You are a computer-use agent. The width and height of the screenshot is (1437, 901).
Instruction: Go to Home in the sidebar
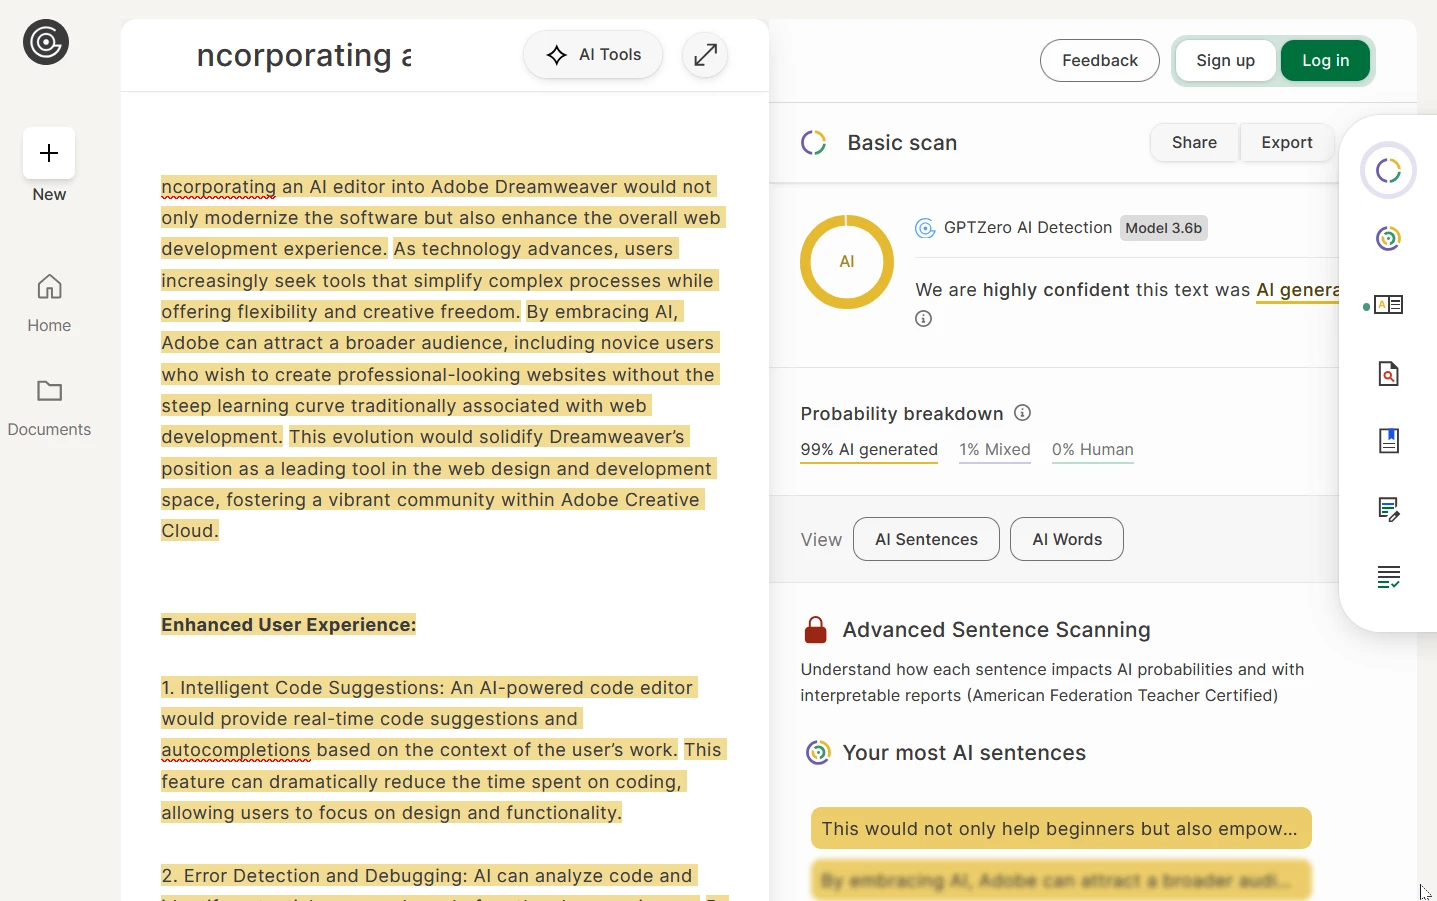coord(49,304)
